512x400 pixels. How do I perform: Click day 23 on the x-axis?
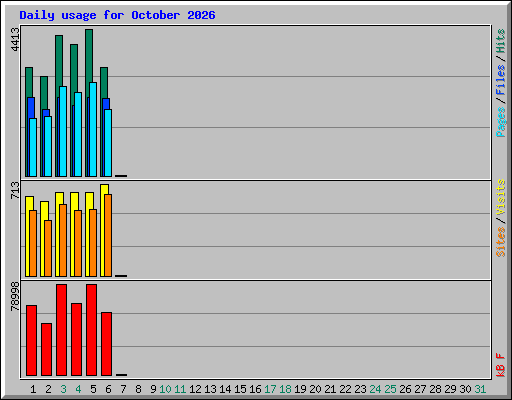click(x=360, y=389)
